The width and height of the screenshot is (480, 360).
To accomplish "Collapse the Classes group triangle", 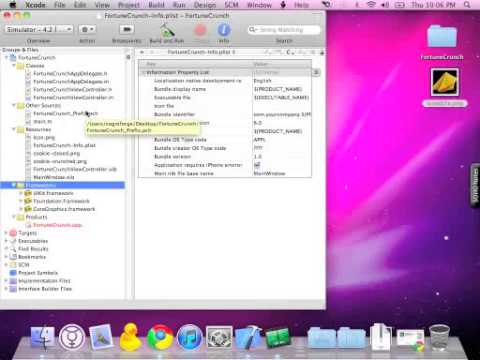I will click(x=14, y=66).
